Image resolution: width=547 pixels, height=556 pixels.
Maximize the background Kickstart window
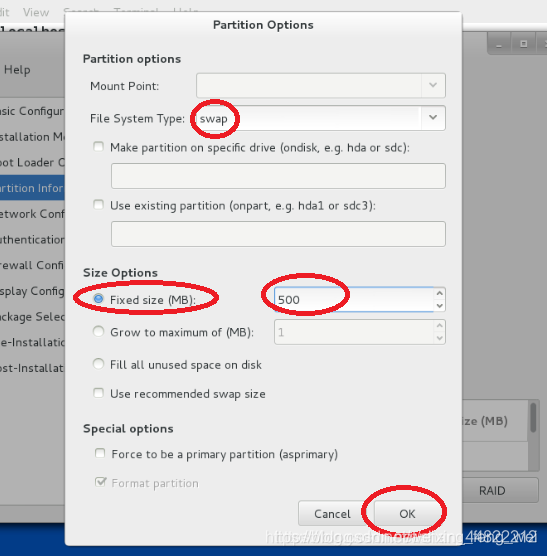[523, 44]
